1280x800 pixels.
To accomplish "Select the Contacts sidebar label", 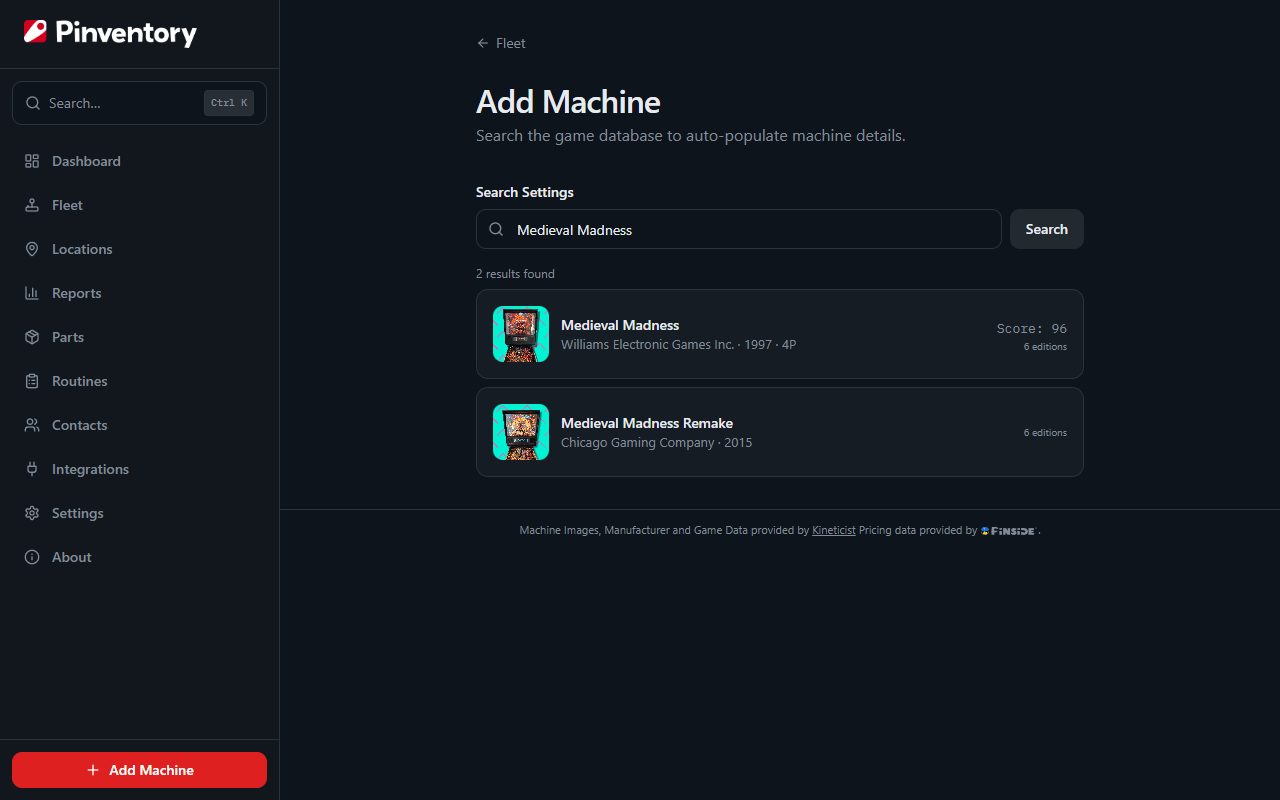I will [79, 425].
